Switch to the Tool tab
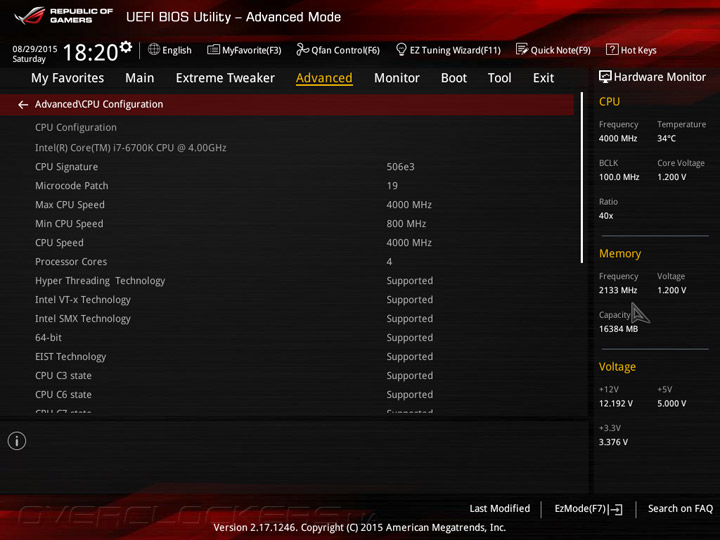This screenshot has width=720, height=540. pos(500,78)
